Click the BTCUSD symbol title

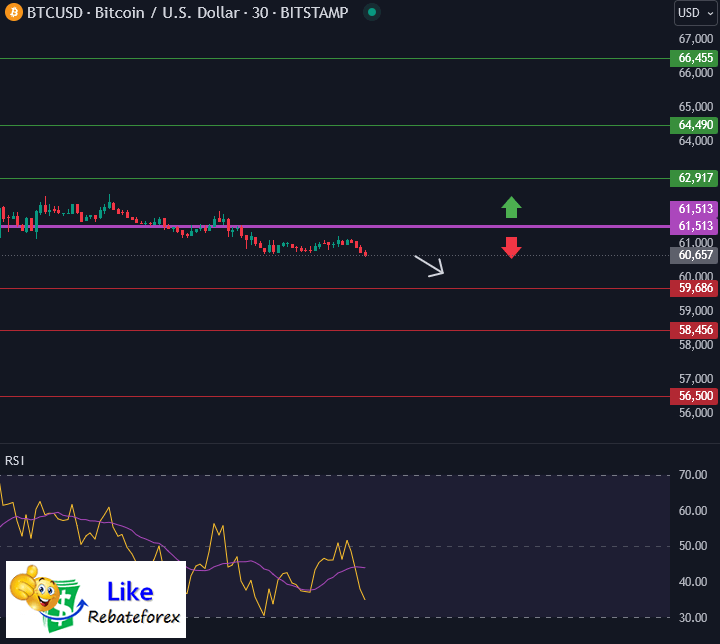click(187, 12)
